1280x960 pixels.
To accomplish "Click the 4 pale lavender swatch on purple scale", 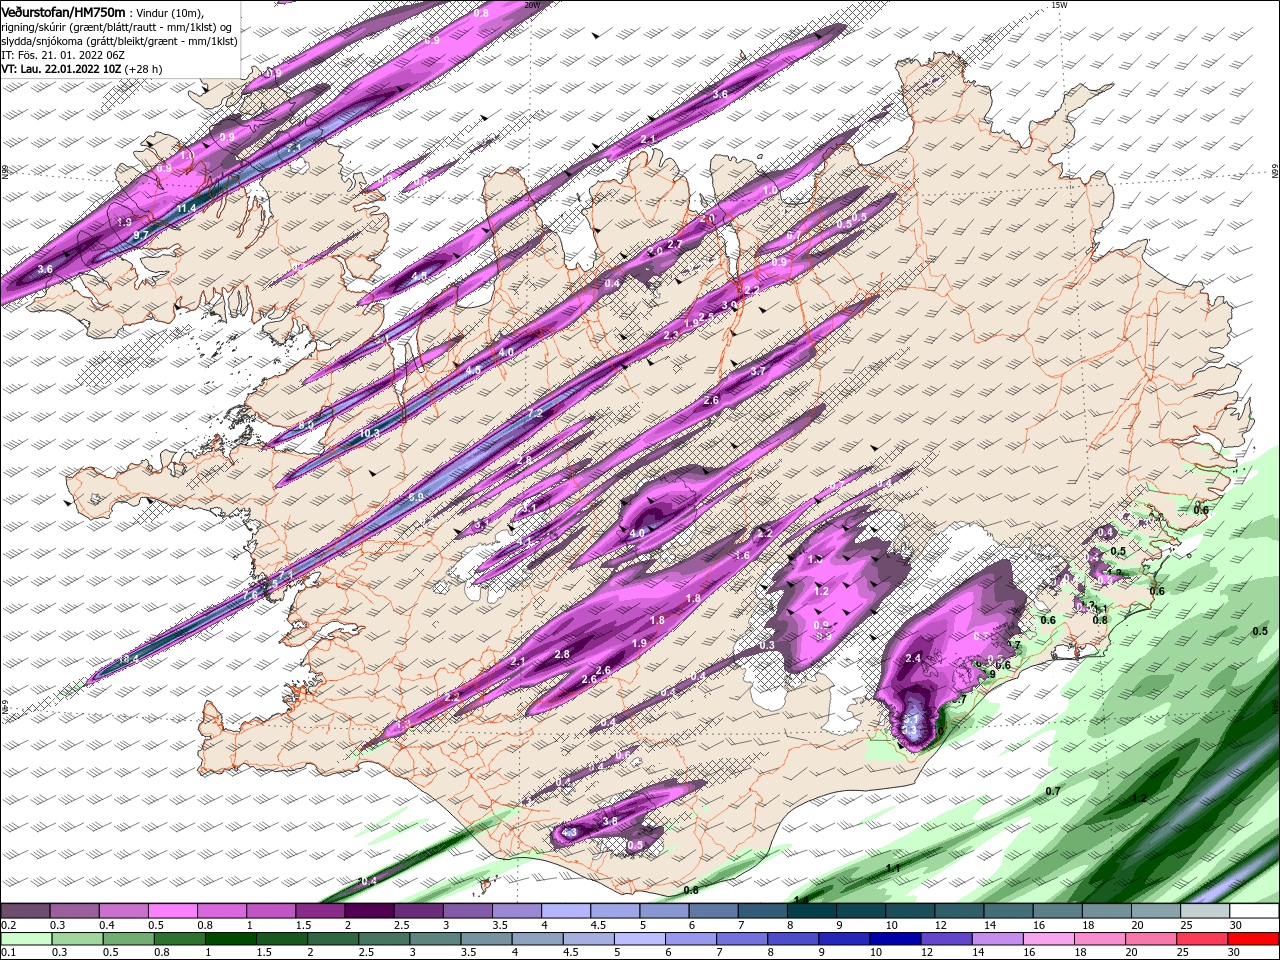I will 566,911.
